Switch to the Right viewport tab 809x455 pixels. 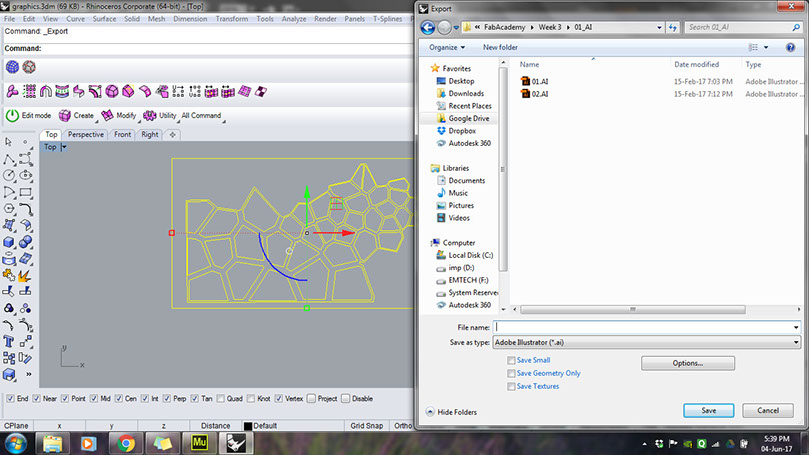pos(150,135)
